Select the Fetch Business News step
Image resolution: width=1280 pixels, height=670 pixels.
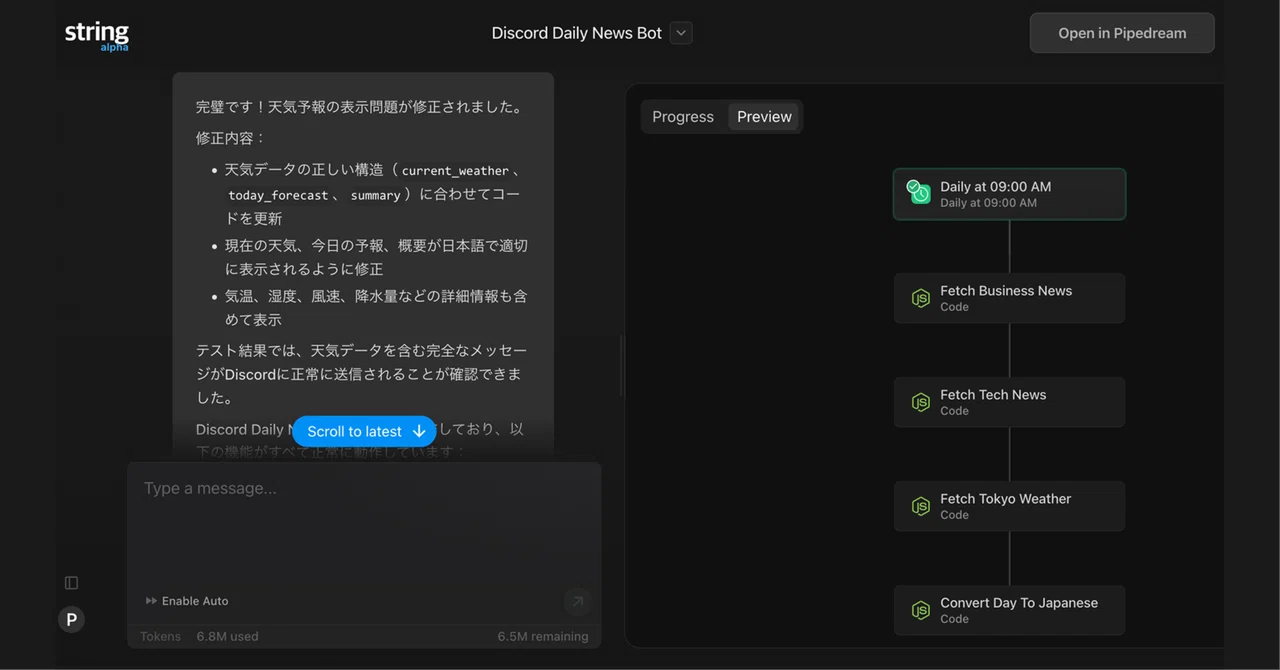pos(1009,298)
